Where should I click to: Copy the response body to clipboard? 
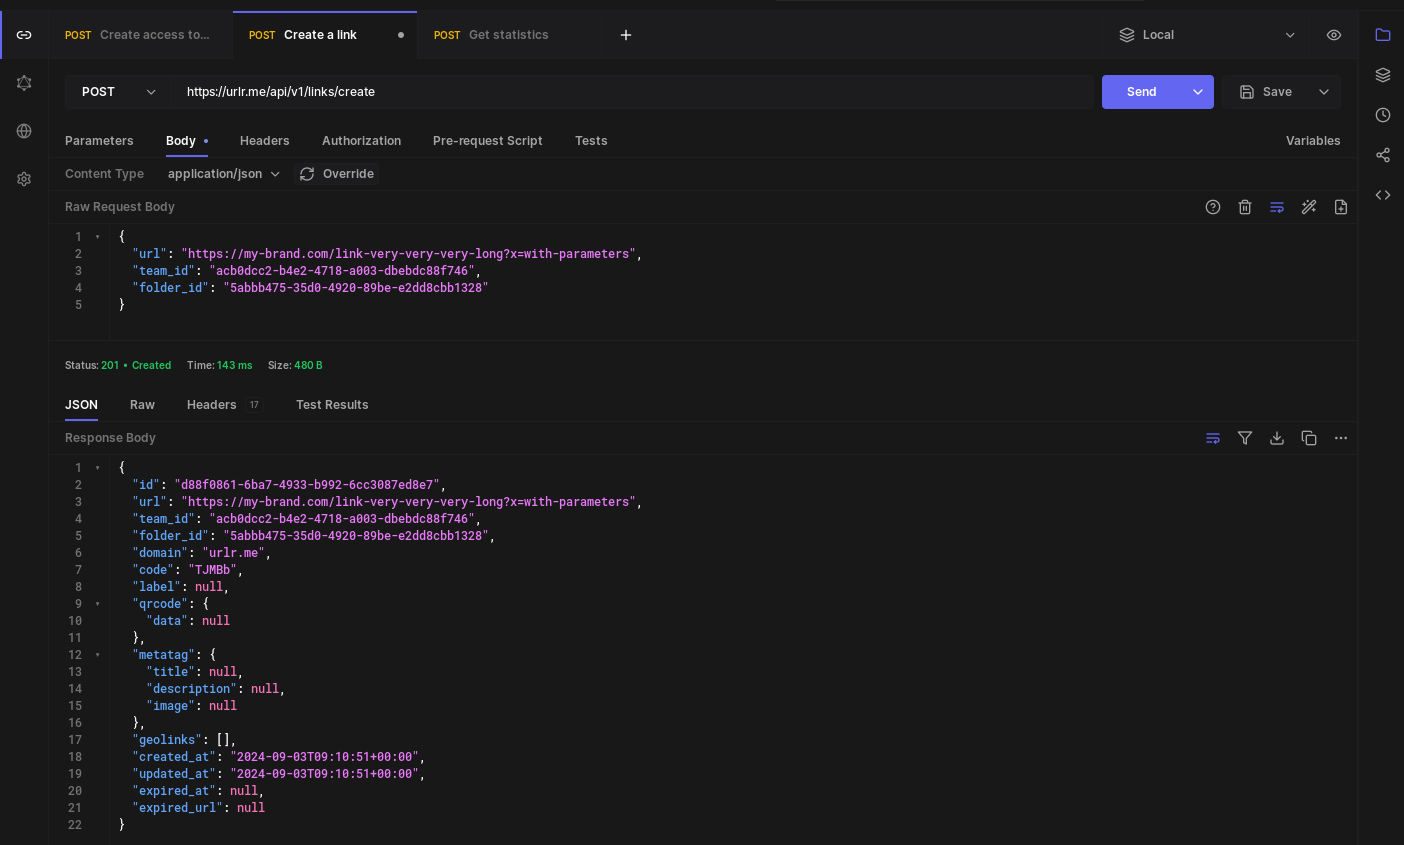pos(1309,438)
